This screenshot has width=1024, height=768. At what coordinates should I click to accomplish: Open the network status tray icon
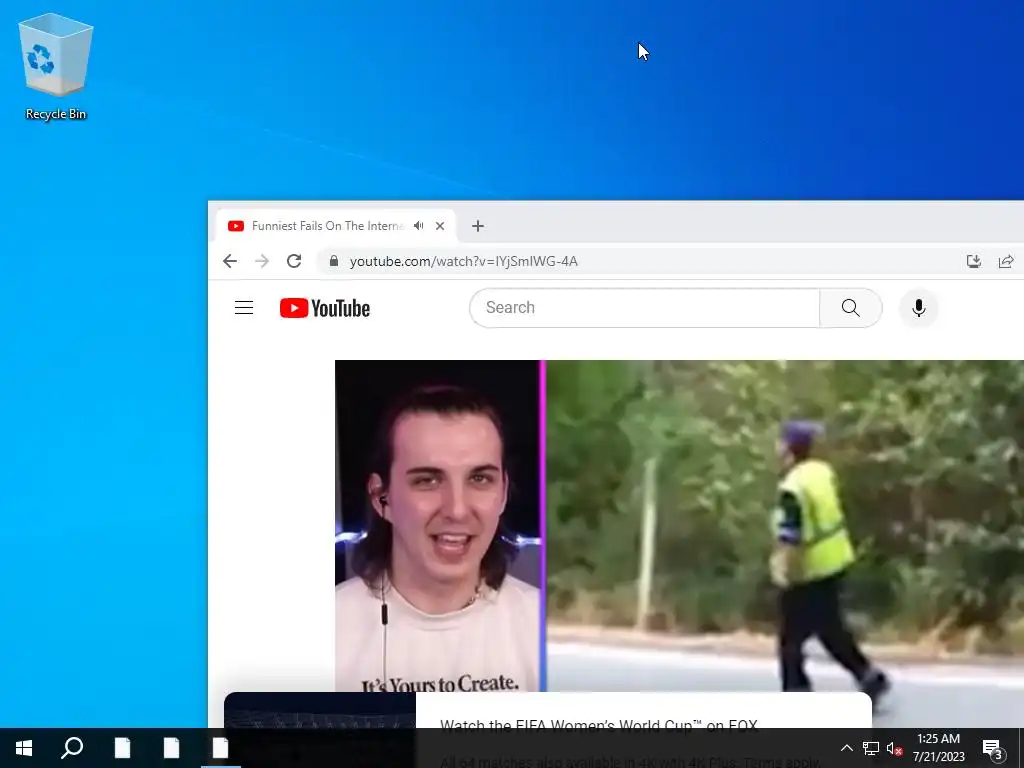point(871,748)
